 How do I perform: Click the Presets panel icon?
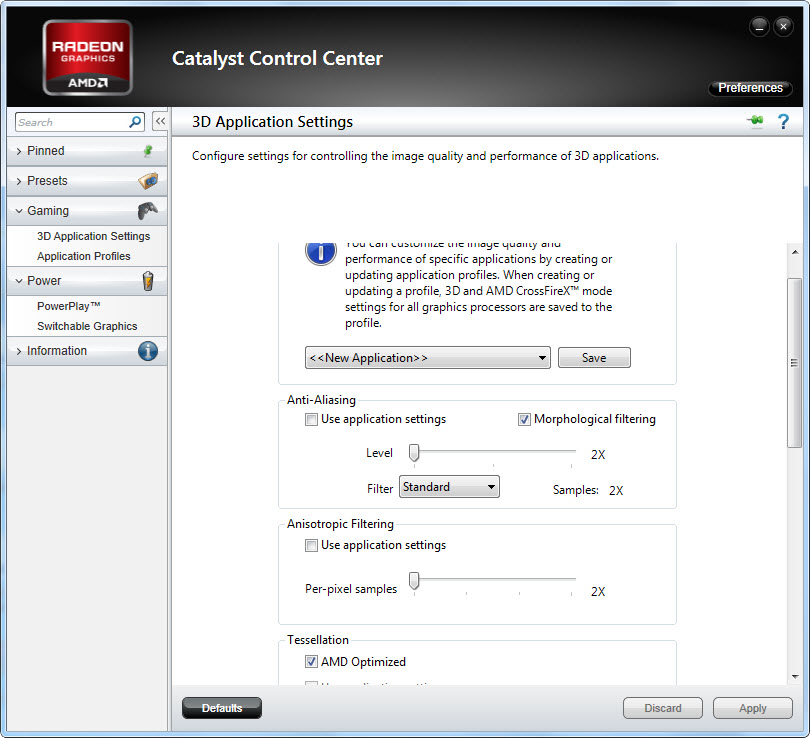pos(147,181)
